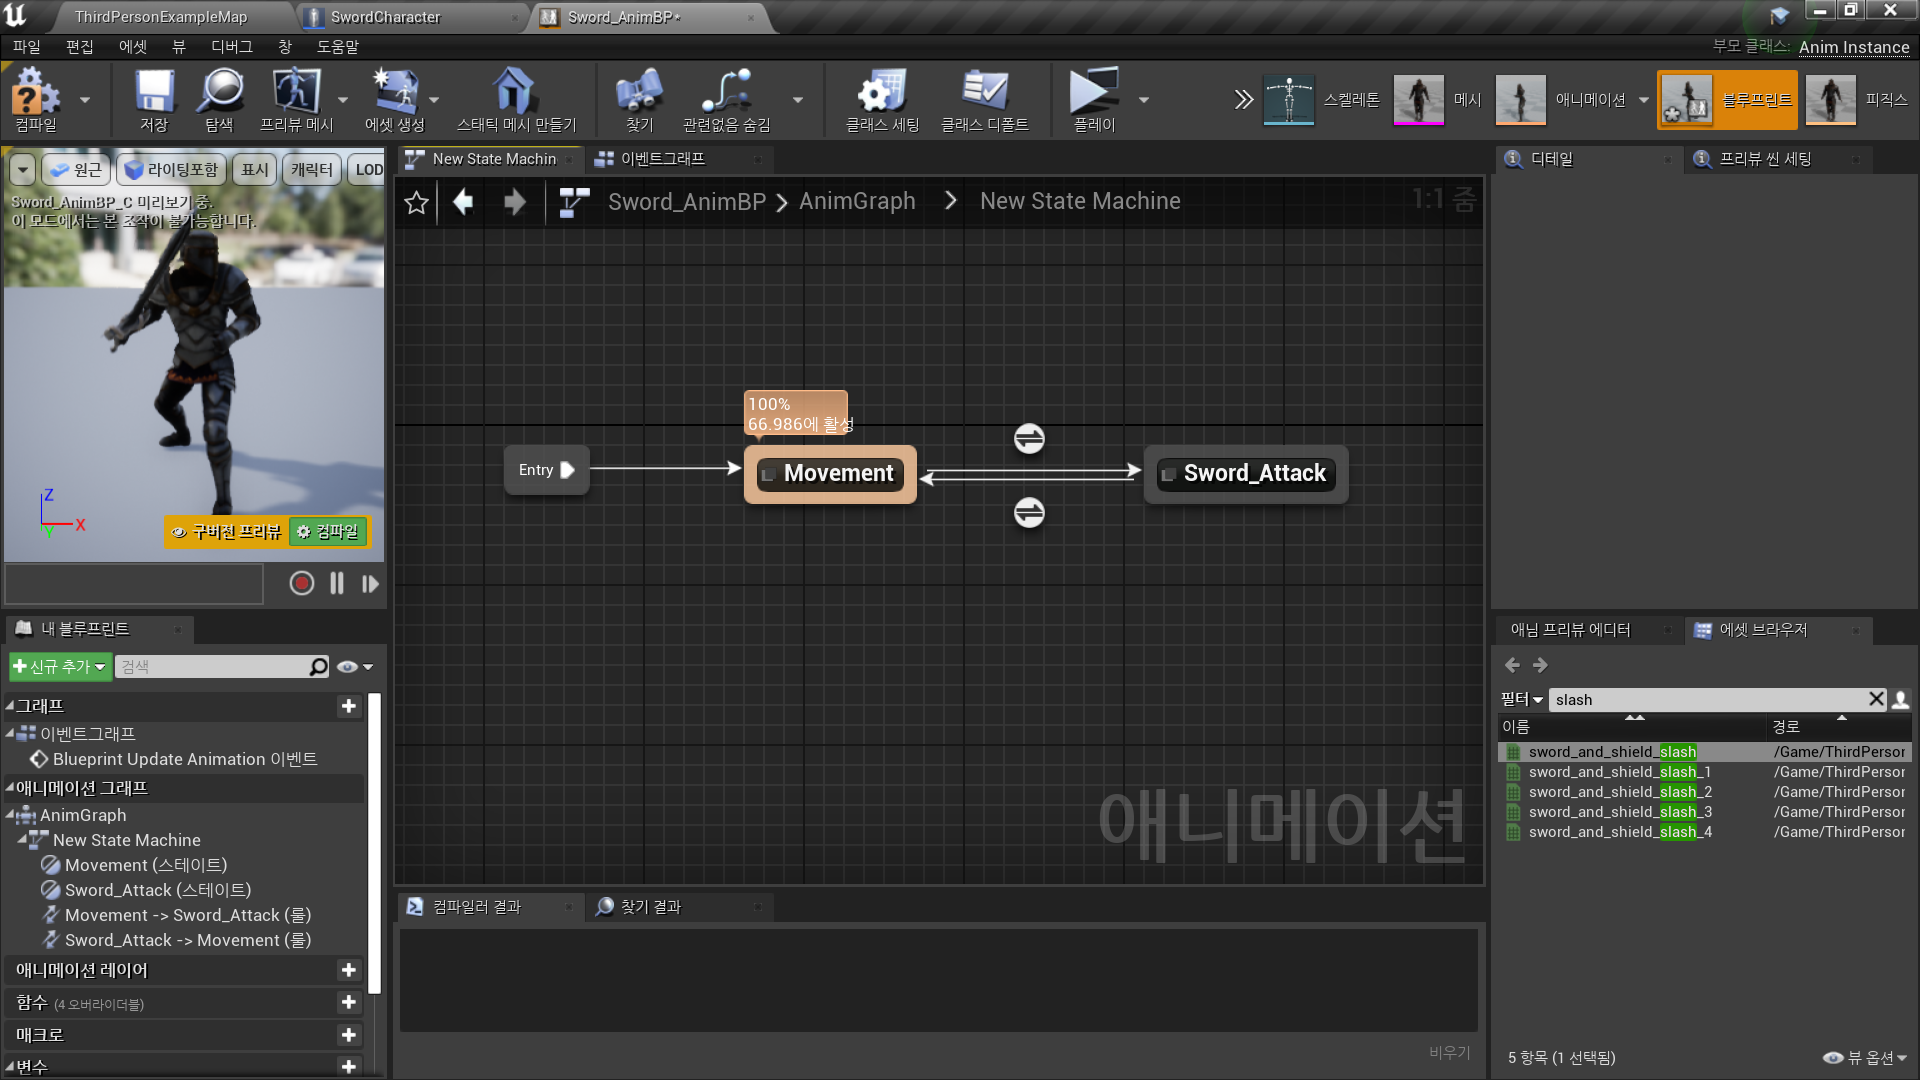1920x1080 pixels.
Task: Open the 필터 dropdown in the asset browser
Action: (1520, 699)
